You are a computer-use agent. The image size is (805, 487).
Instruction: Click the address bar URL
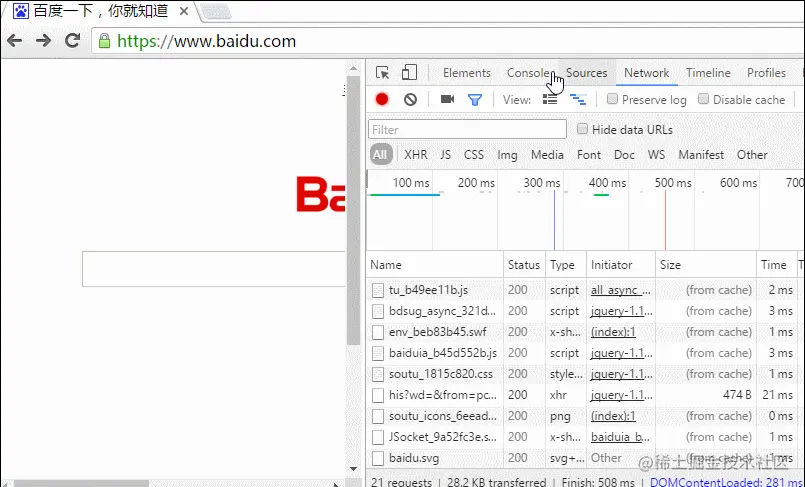click(x=206, y=41)
